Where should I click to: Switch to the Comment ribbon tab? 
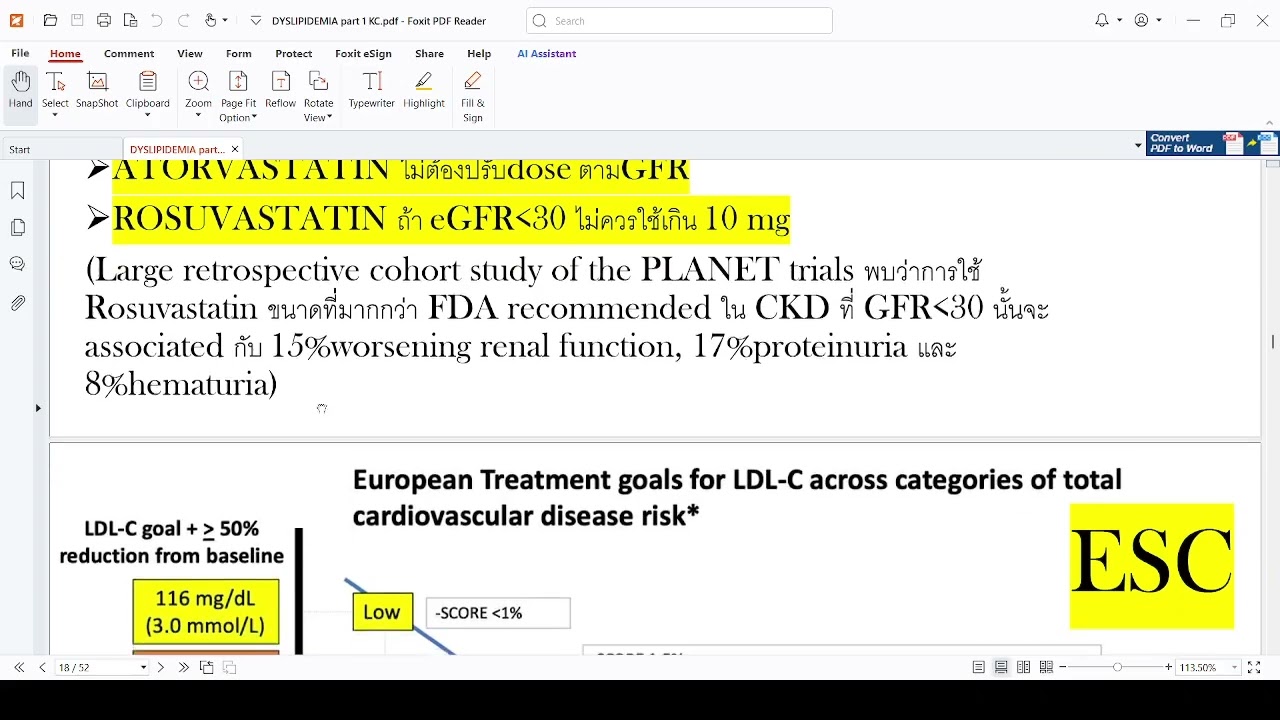coord(129,53)
